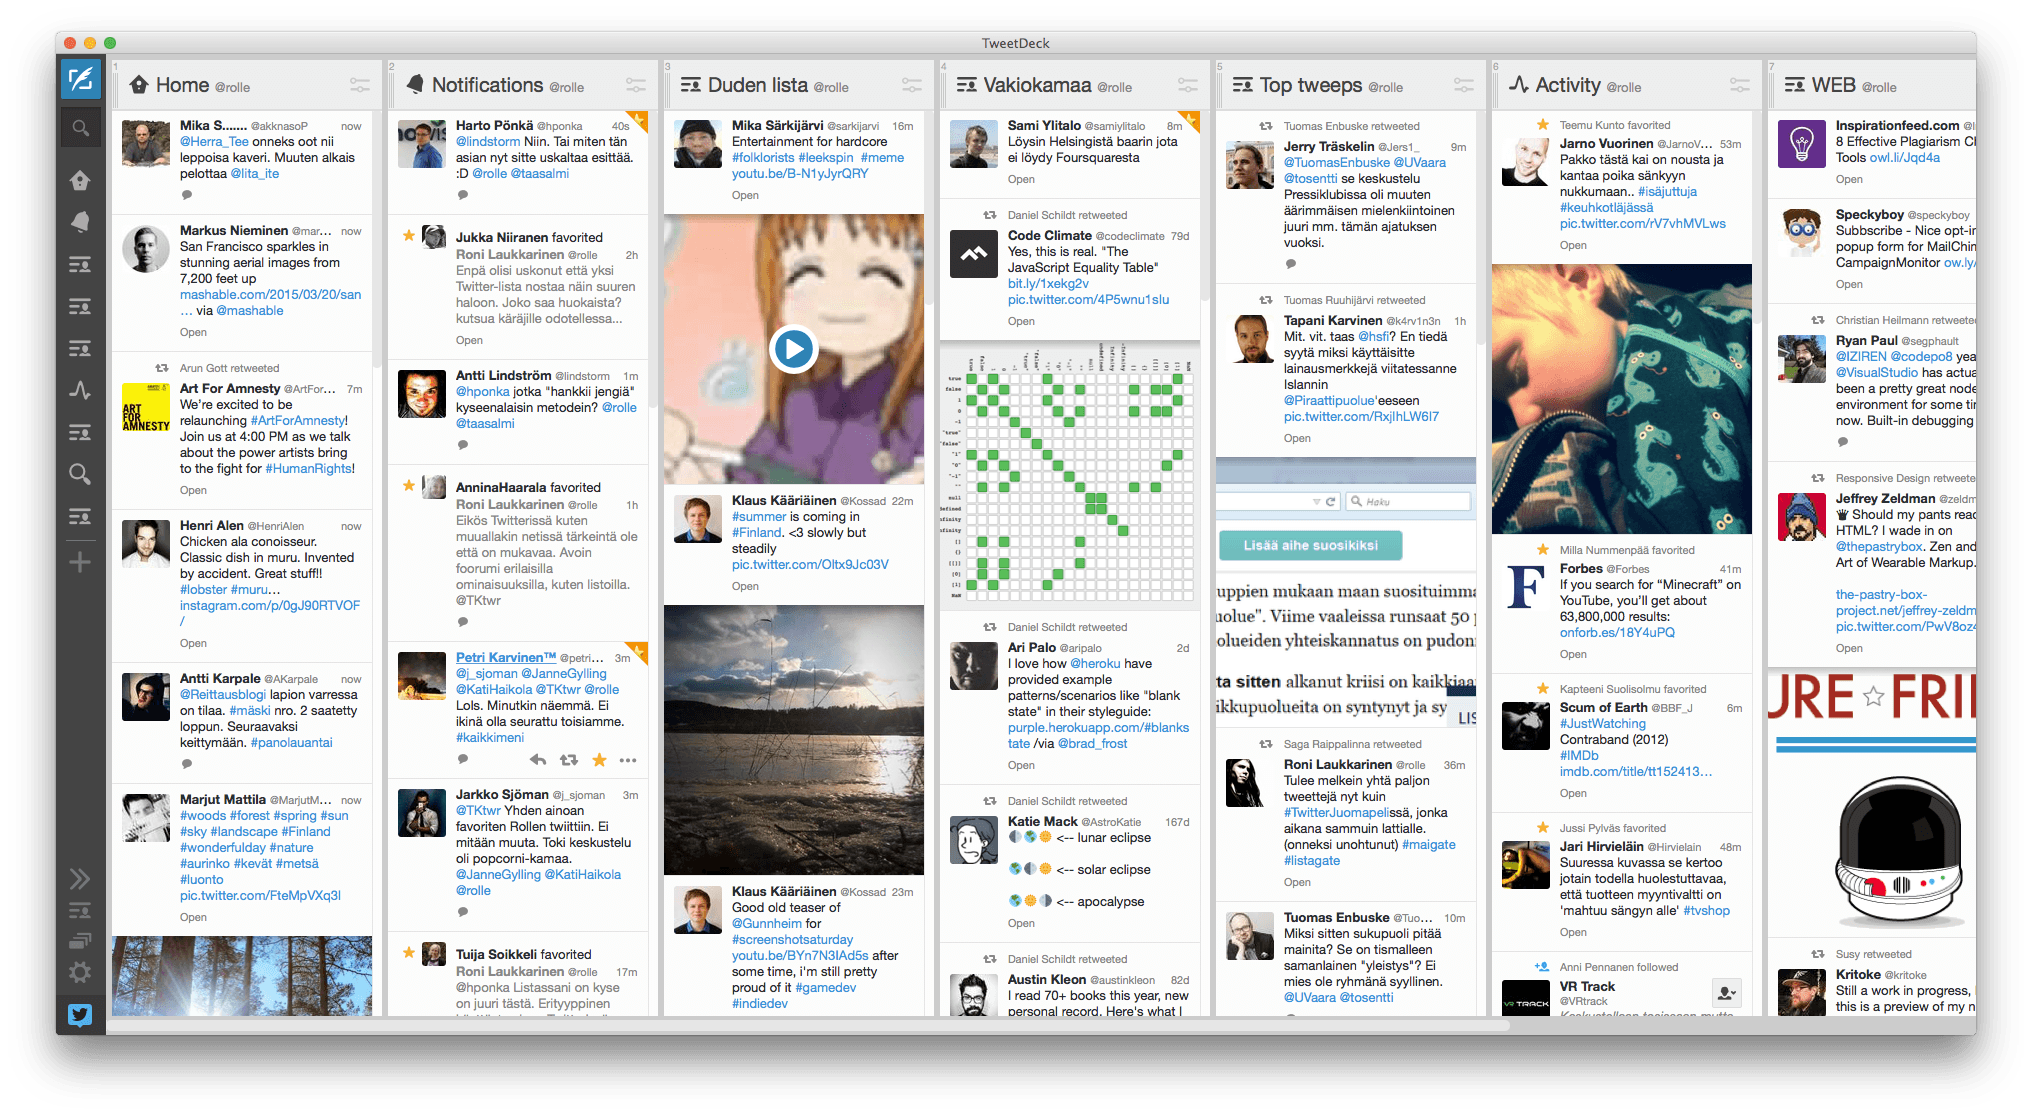The width and height of the screenshot is (2032, 1115).
Task: Select the Duden lista column title
Action: [757, 85]
